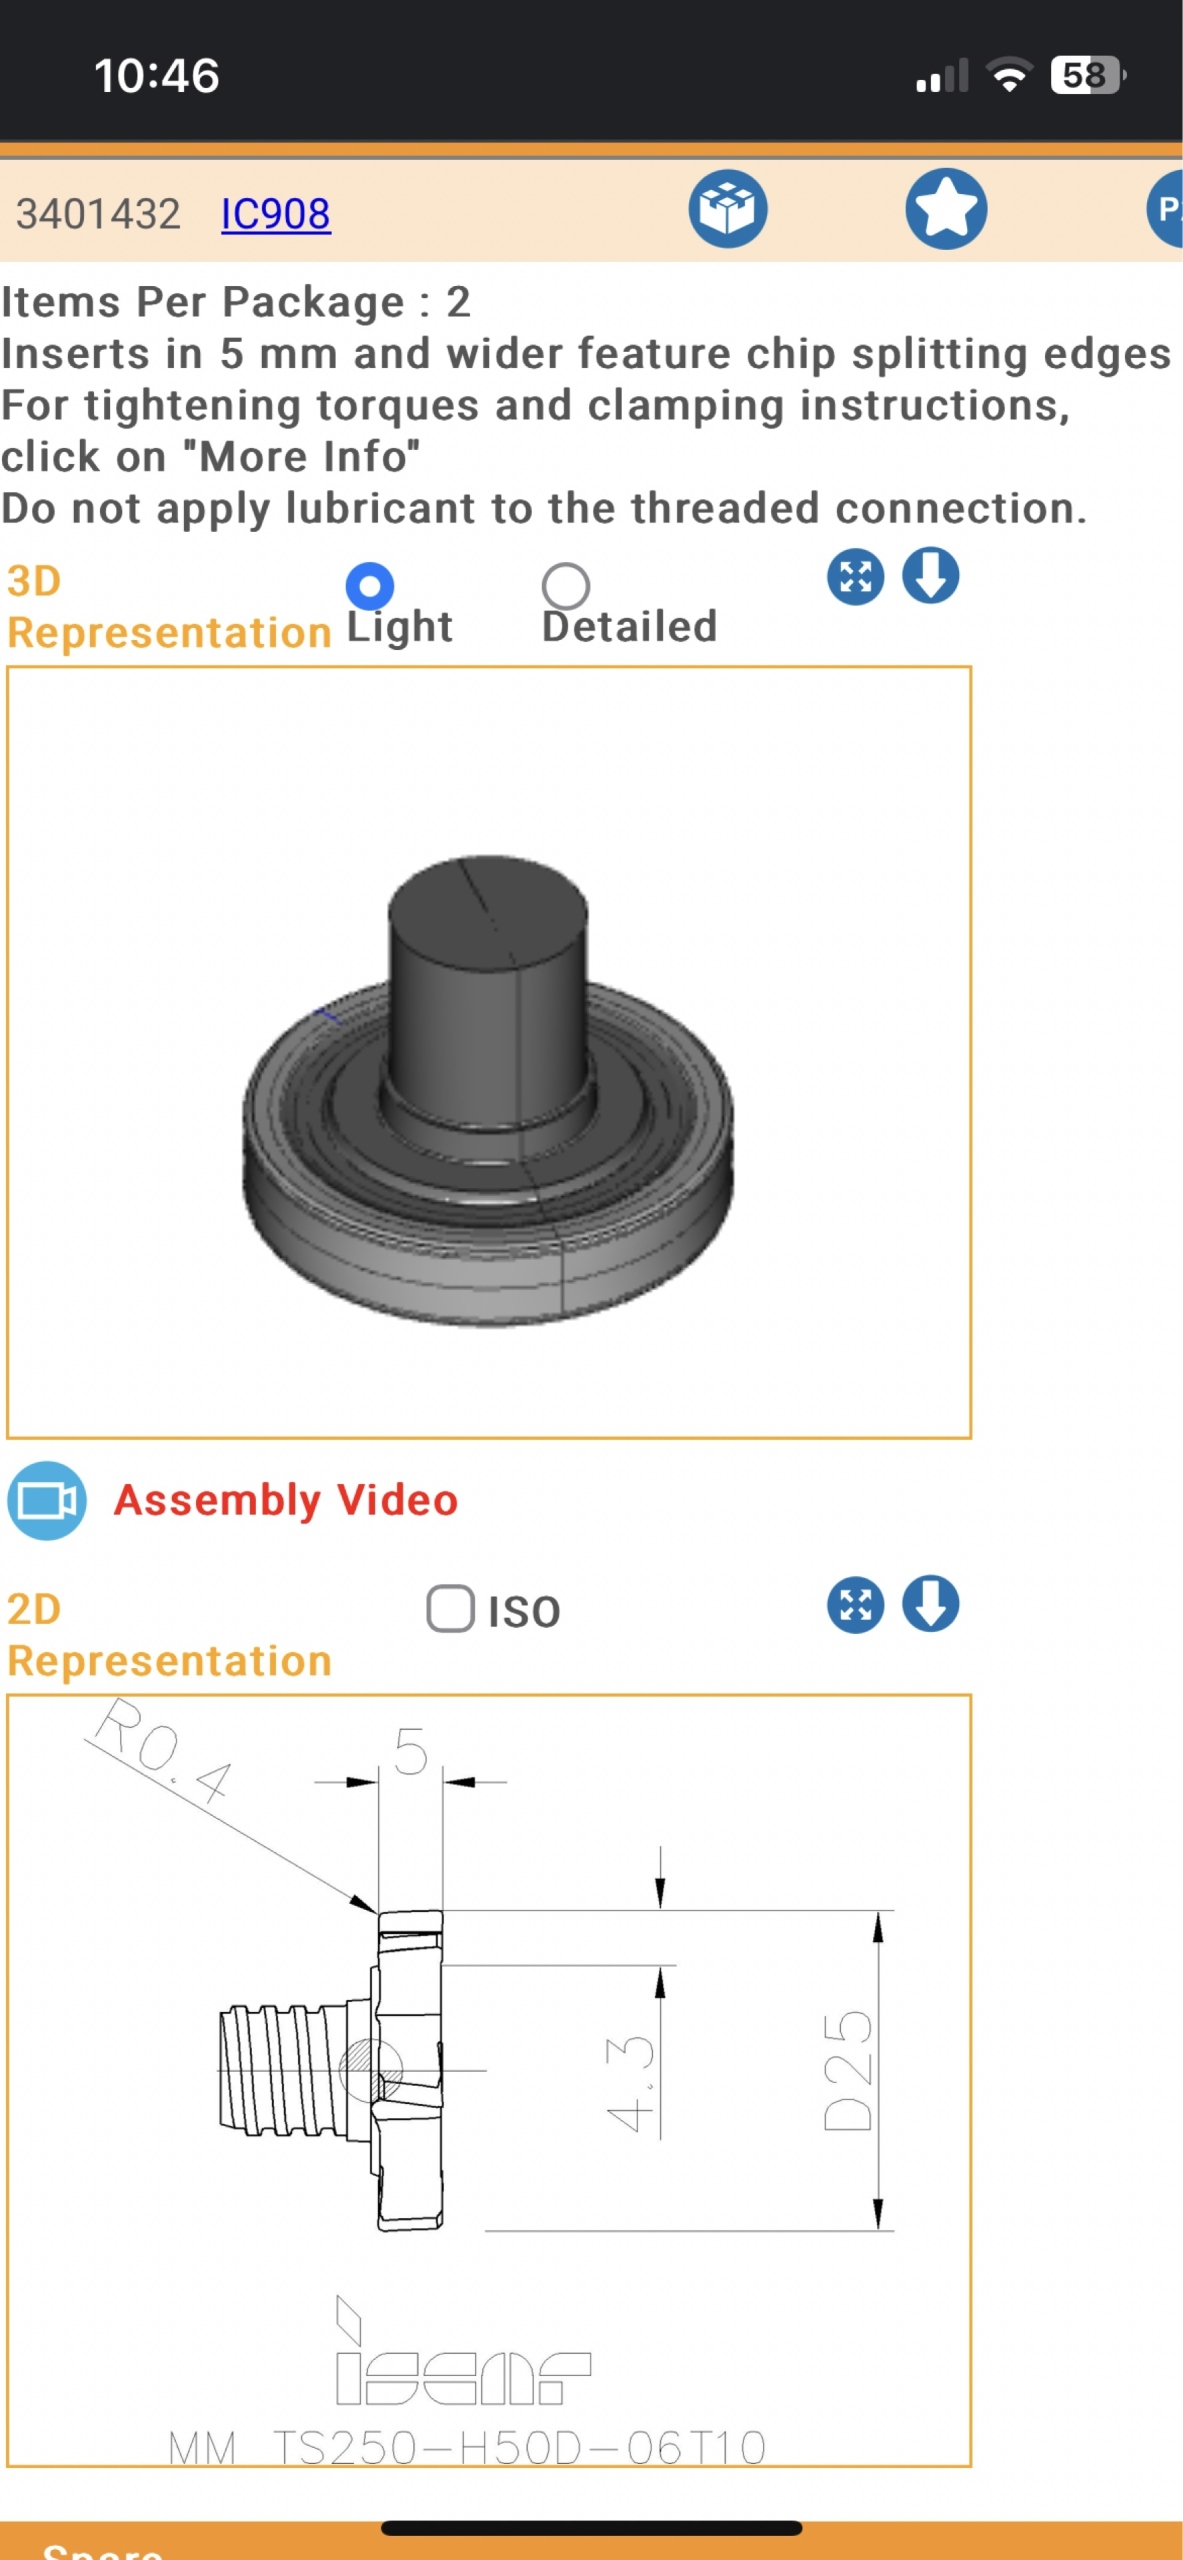The width and height of the screenshot is (1183, 2560).
Task: Expand the 2D representation to fullscreen
Action: pos(855,1605)
